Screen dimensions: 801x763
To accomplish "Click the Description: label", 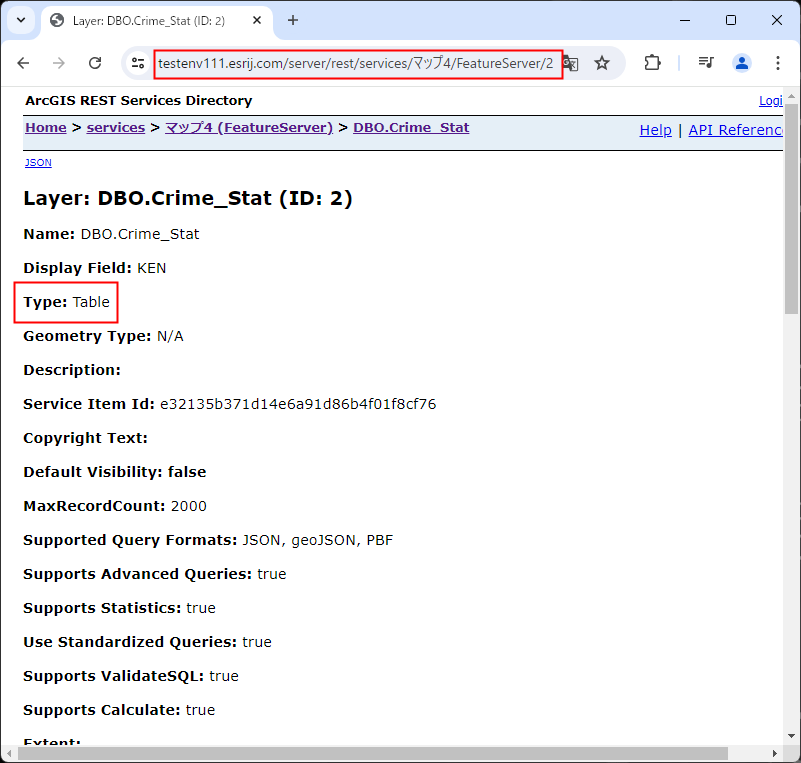I will point(72,370).
